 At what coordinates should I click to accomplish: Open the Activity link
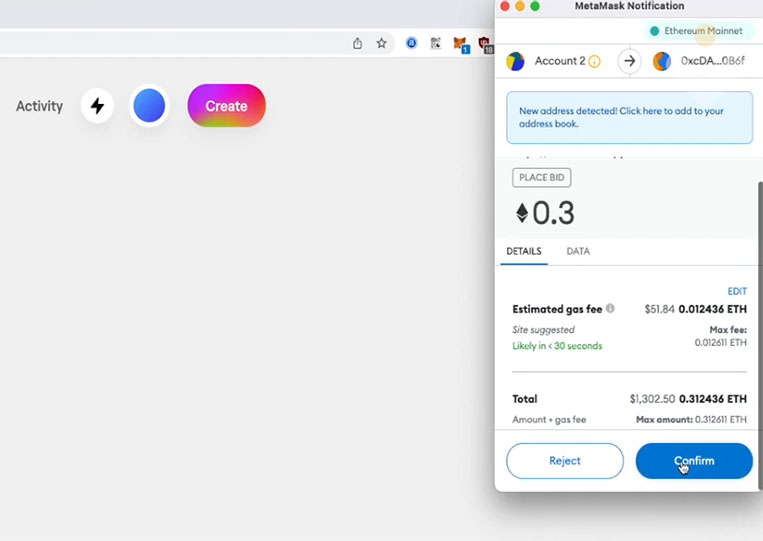tap(39, 106)
